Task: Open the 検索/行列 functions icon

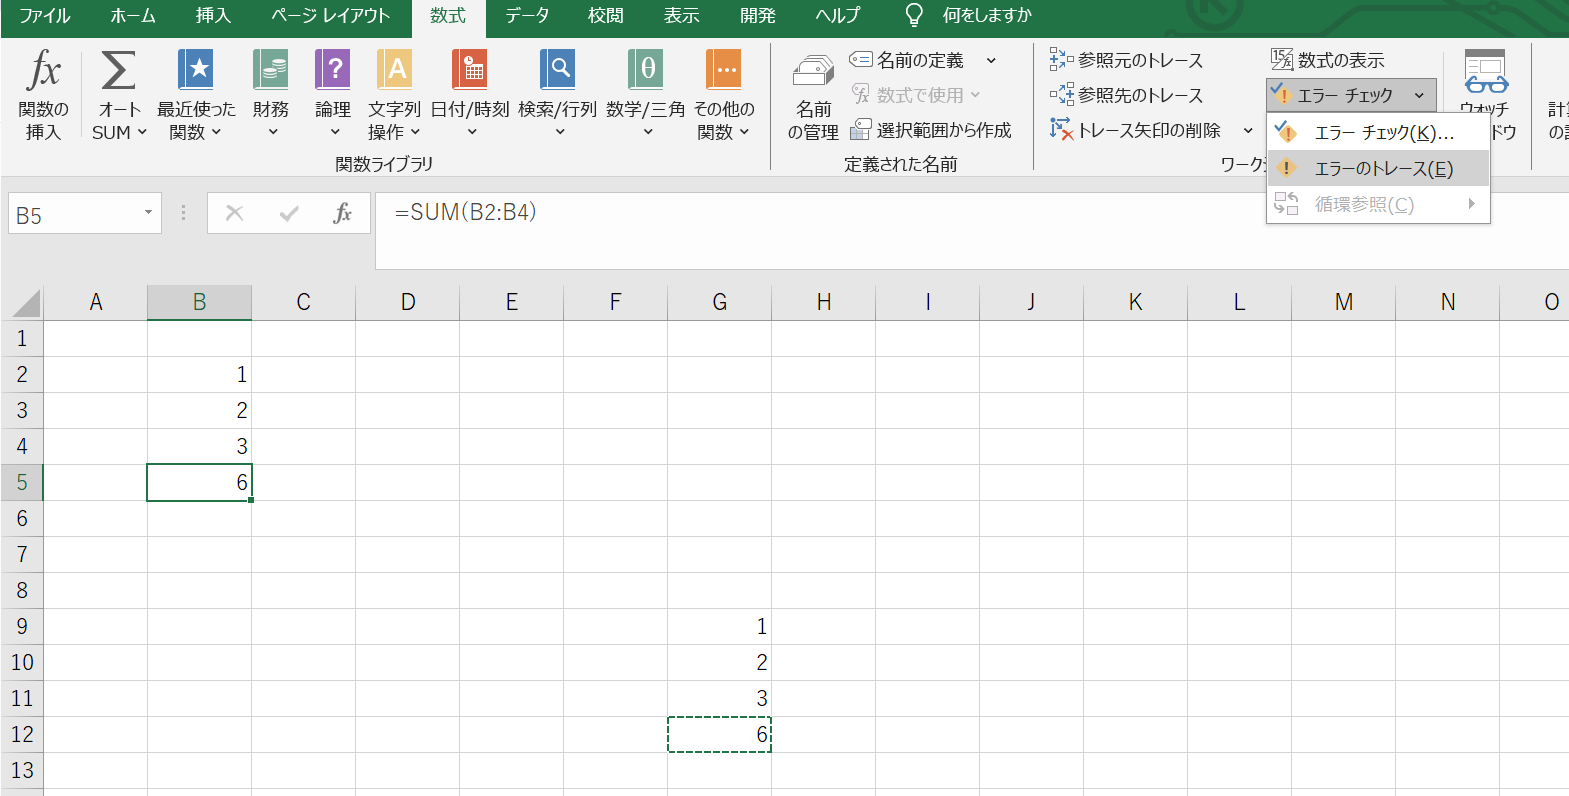Action: pos(557,72)
